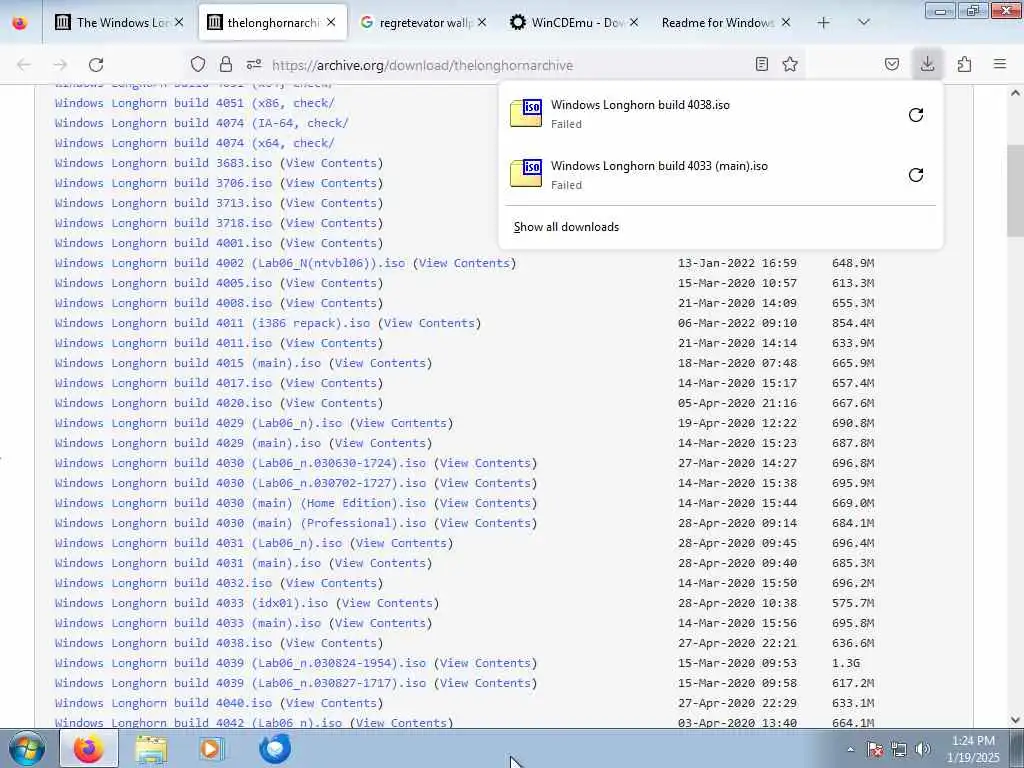Open Windows Start menu orb
1024x768 pixels.
click(27, 748)
